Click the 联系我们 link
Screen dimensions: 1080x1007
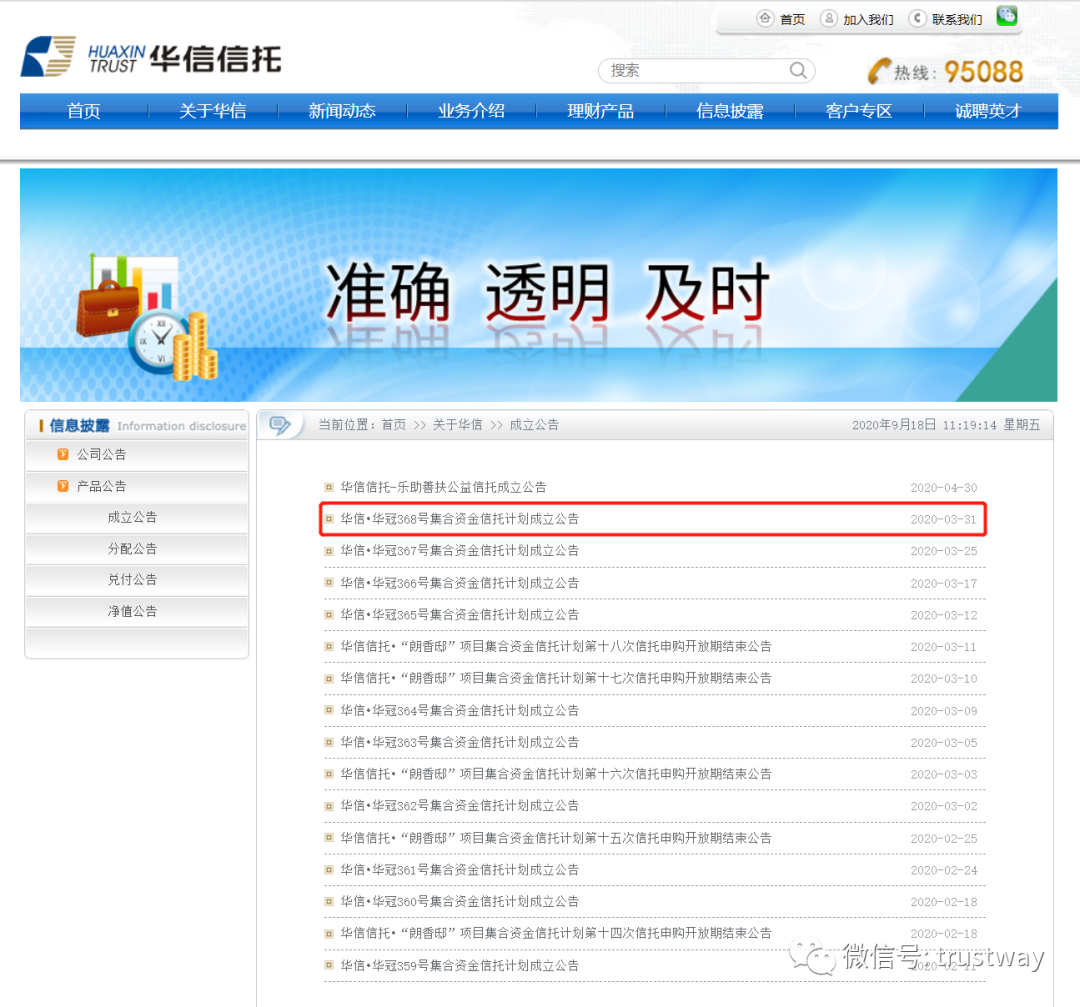pos(957,19)
